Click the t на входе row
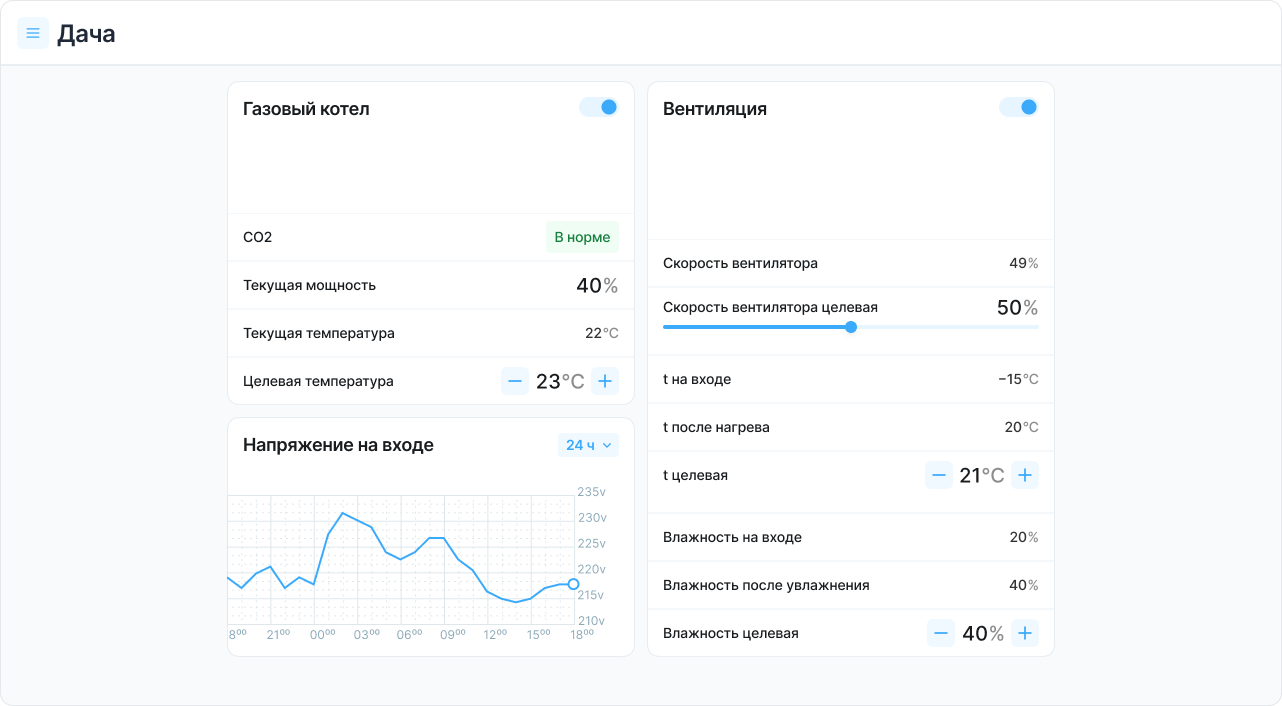 point(850,379)
